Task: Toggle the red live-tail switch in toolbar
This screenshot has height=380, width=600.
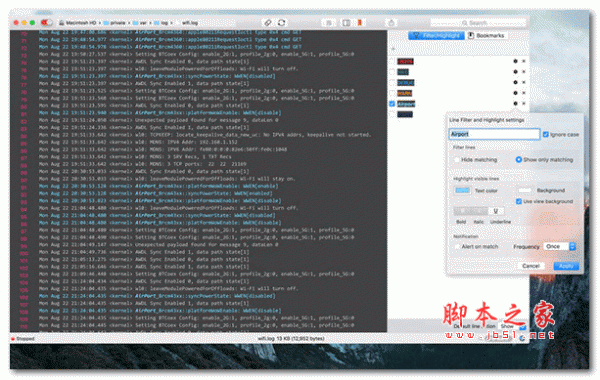Action: tap(47, 23)
